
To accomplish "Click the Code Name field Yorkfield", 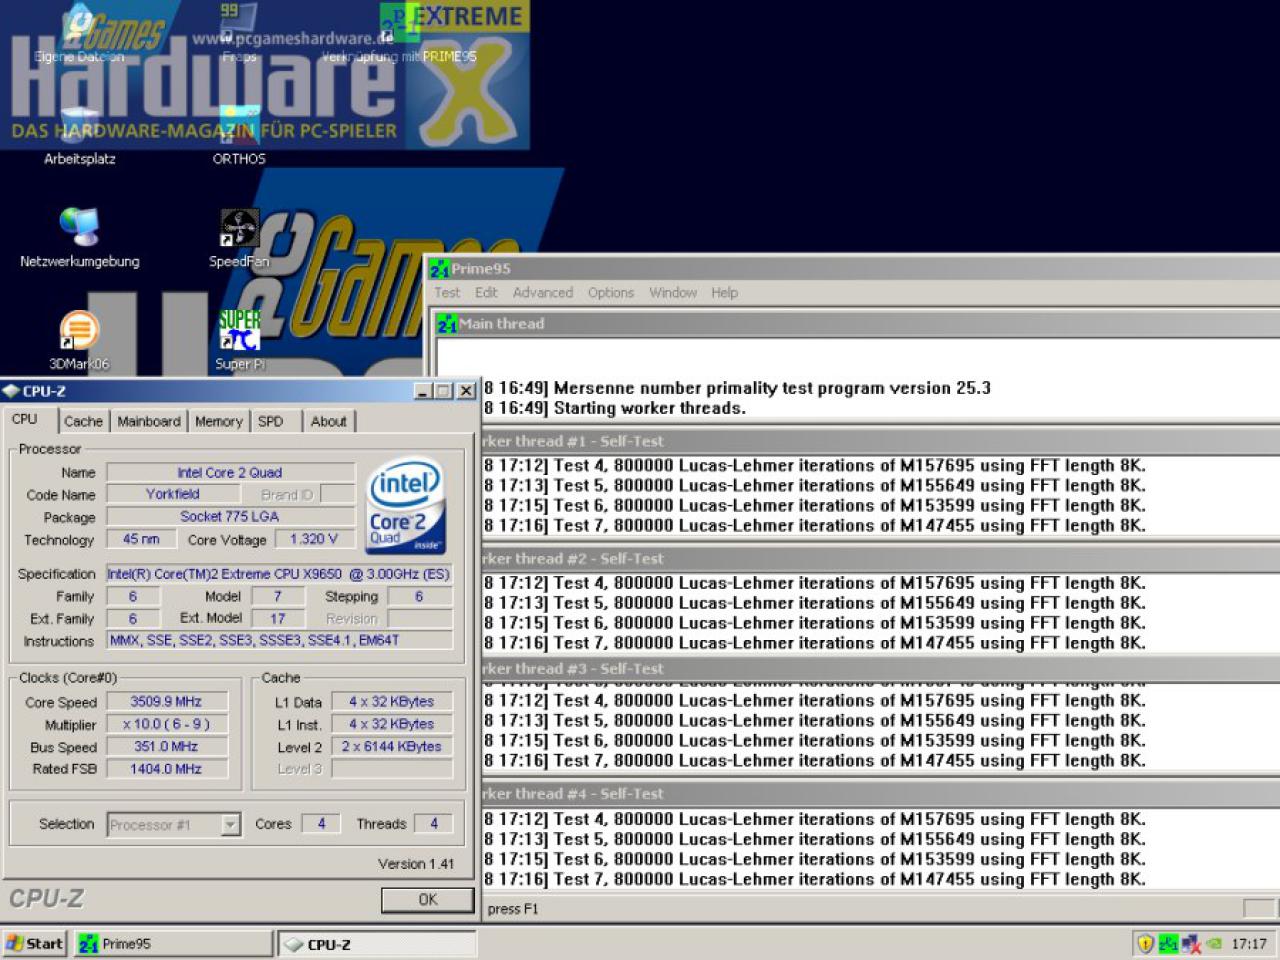I will (x=172, y=494).
